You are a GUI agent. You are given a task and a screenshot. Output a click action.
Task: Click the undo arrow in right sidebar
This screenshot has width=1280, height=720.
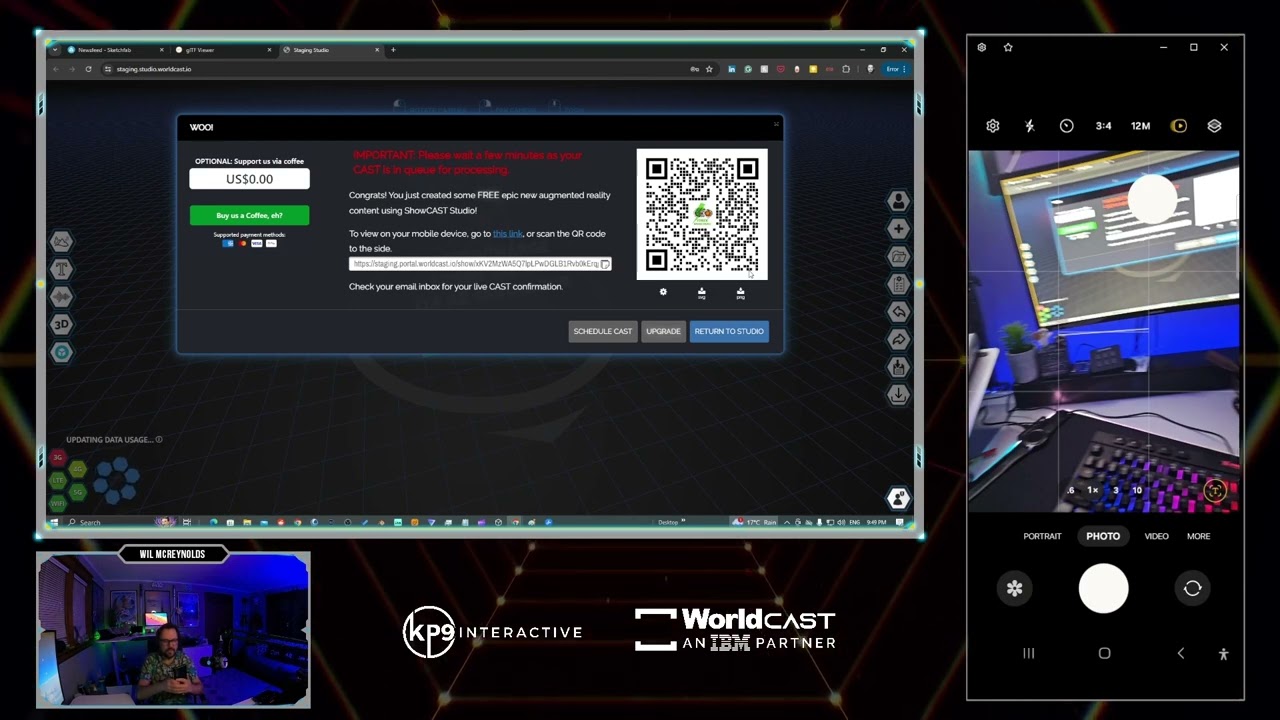pos(898,312)
